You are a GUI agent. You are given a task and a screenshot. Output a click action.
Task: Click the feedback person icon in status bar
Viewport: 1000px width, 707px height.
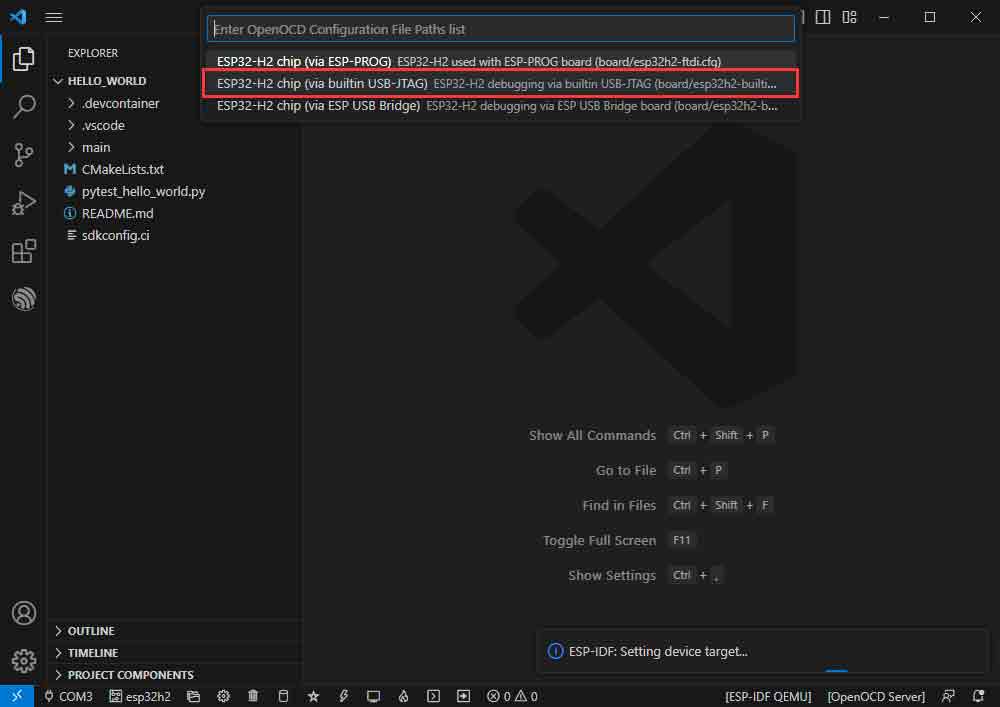(x=948, y=696)
